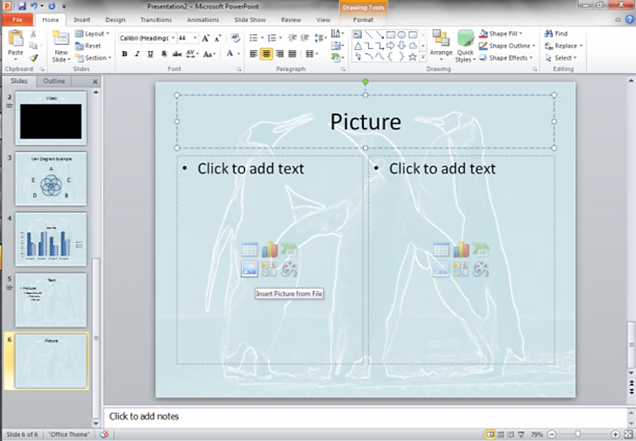
Task: Click the New Slide icon
Action: 60,40
